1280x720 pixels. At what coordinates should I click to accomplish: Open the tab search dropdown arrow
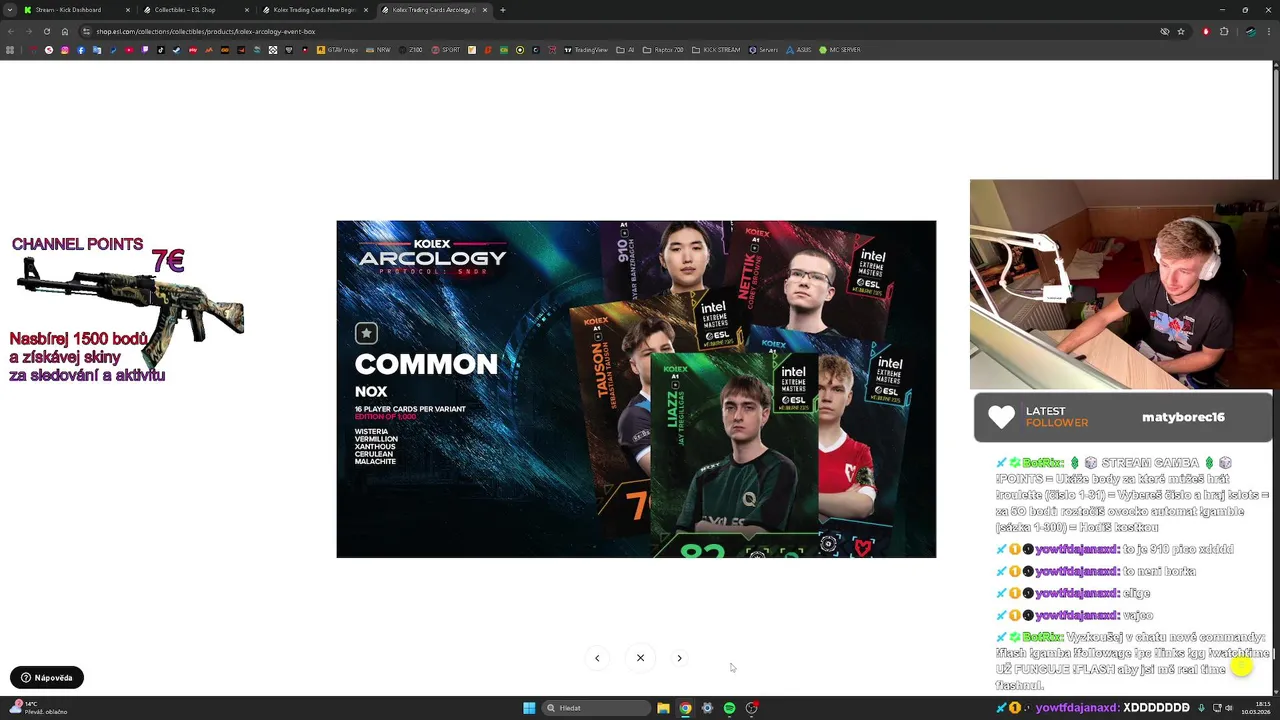(x=10, y=10)
